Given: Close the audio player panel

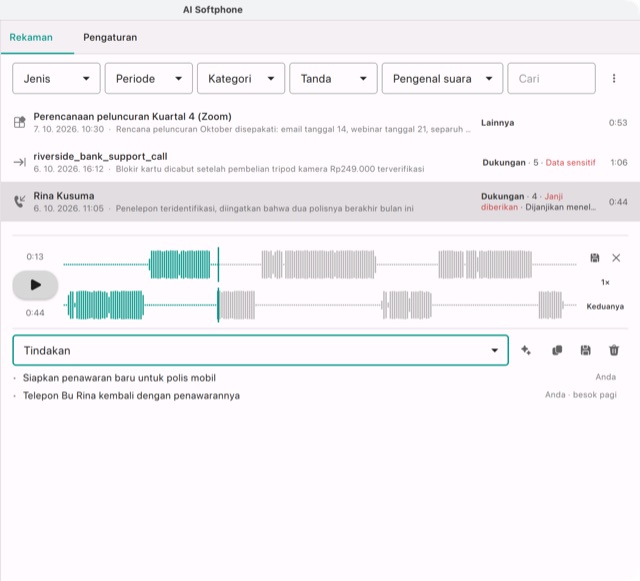Looking at the screenshot, I should 616,258.
